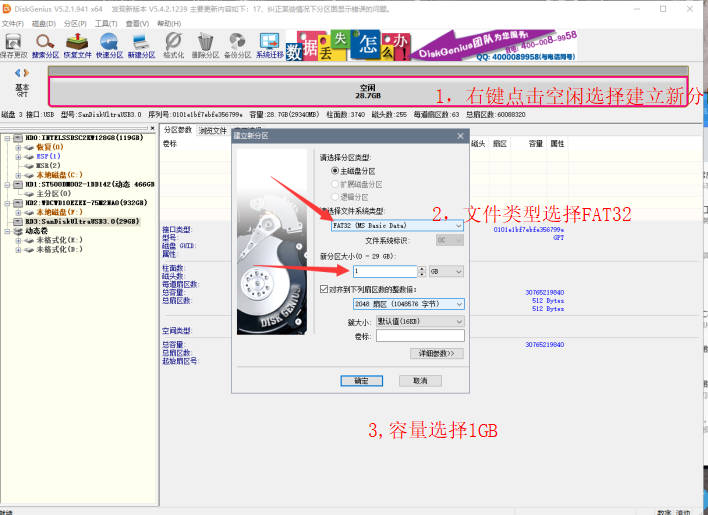Open the 查看(V) menu
The image size is (708, 515).
[x=137, y=23]
